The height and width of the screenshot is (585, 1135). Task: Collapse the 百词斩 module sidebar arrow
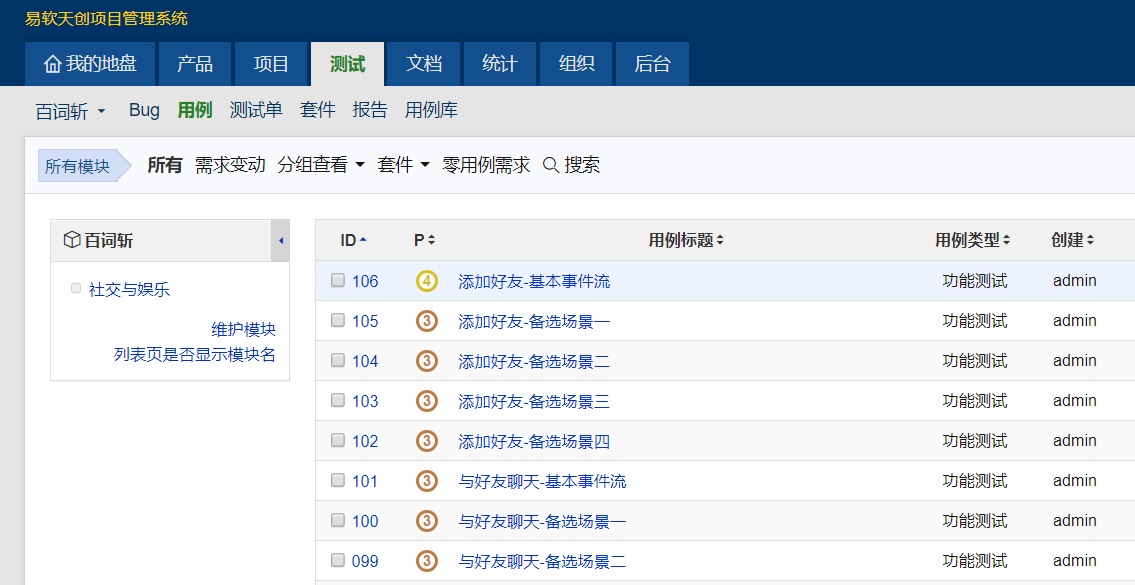[280, 240]
